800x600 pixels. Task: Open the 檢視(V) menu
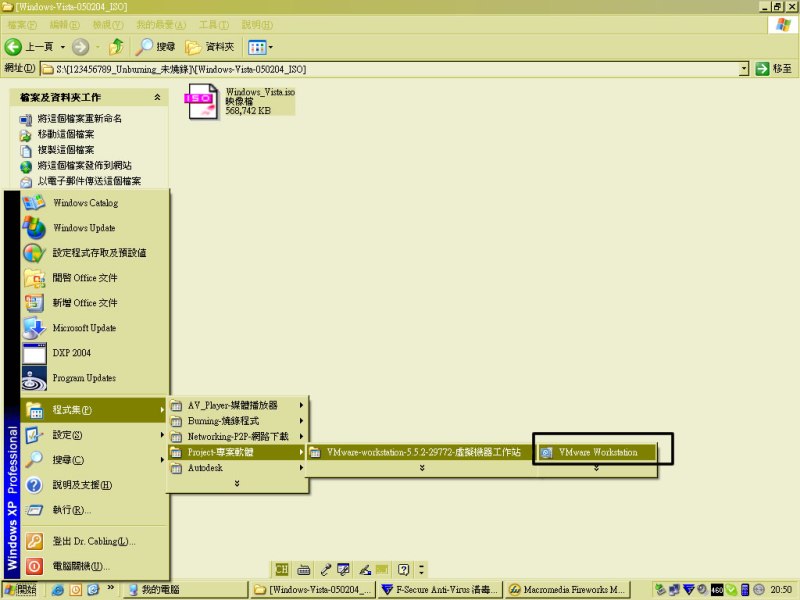pyautogui.click(x=108, y=24)
